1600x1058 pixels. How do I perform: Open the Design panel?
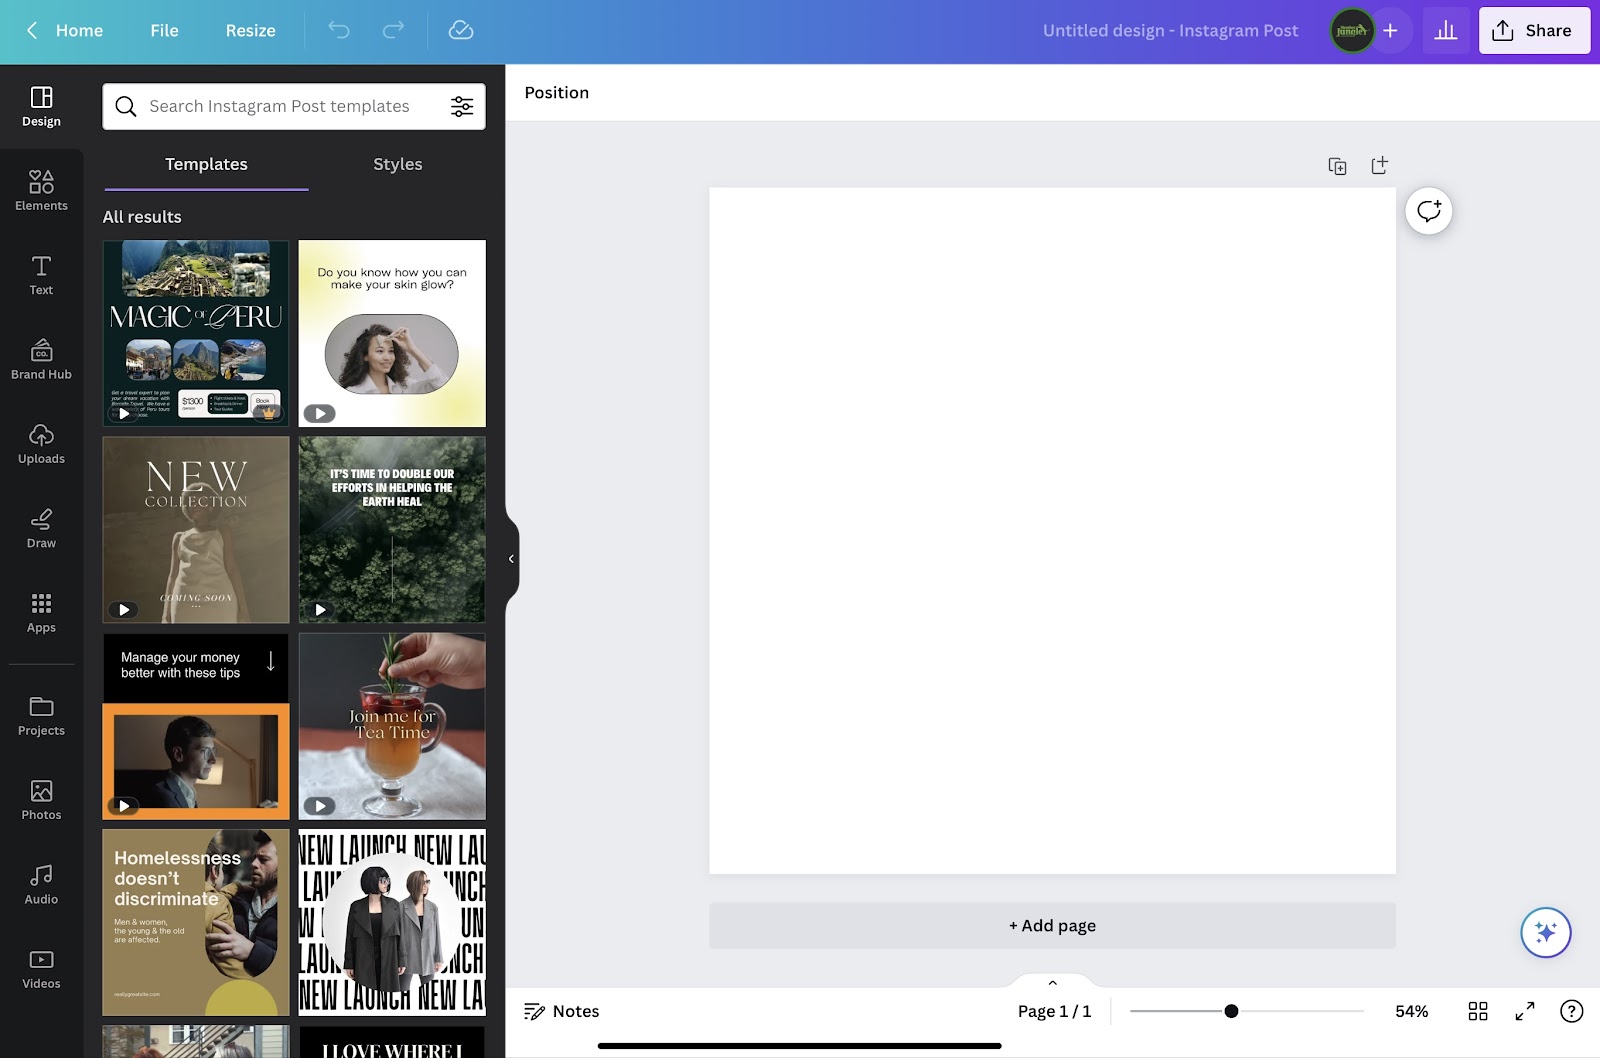click(41, 107)
